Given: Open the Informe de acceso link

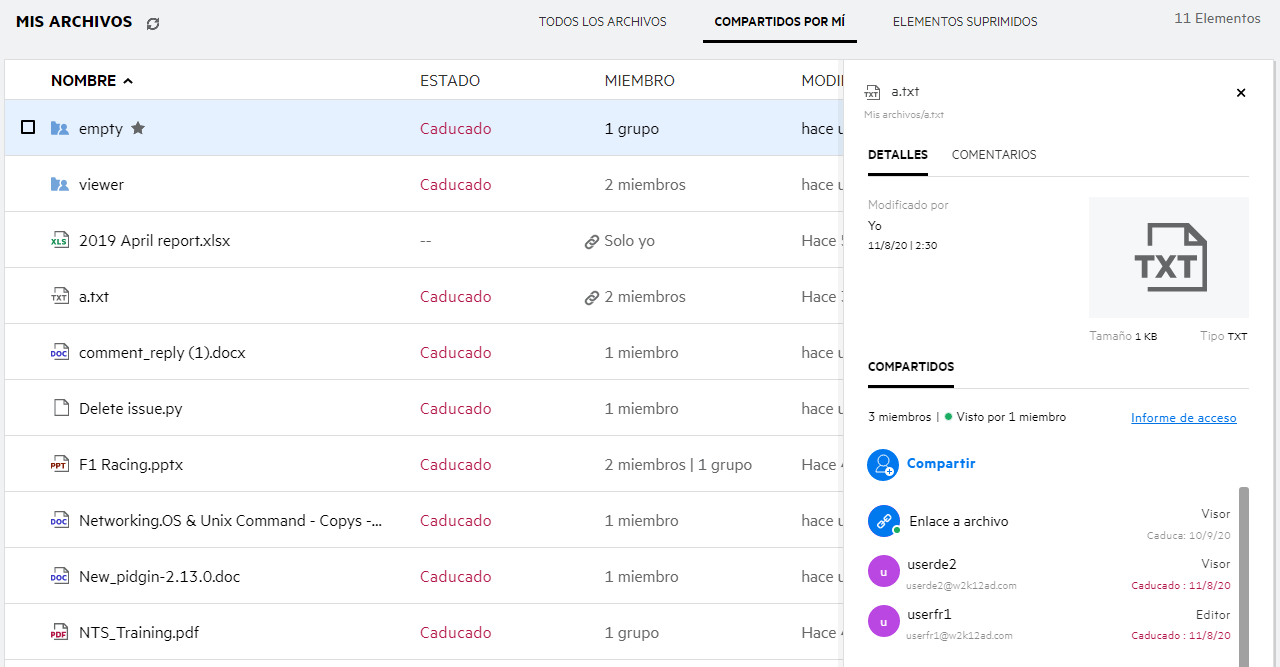Looking at the screenshot, I should pyautogui.click(x=1183, y=418).
